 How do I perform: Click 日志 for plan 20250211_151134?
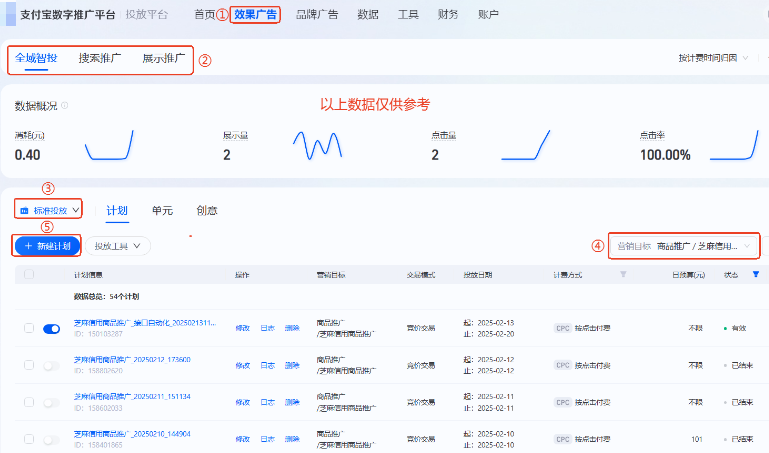pyautogui.click(x=267, y=402)
